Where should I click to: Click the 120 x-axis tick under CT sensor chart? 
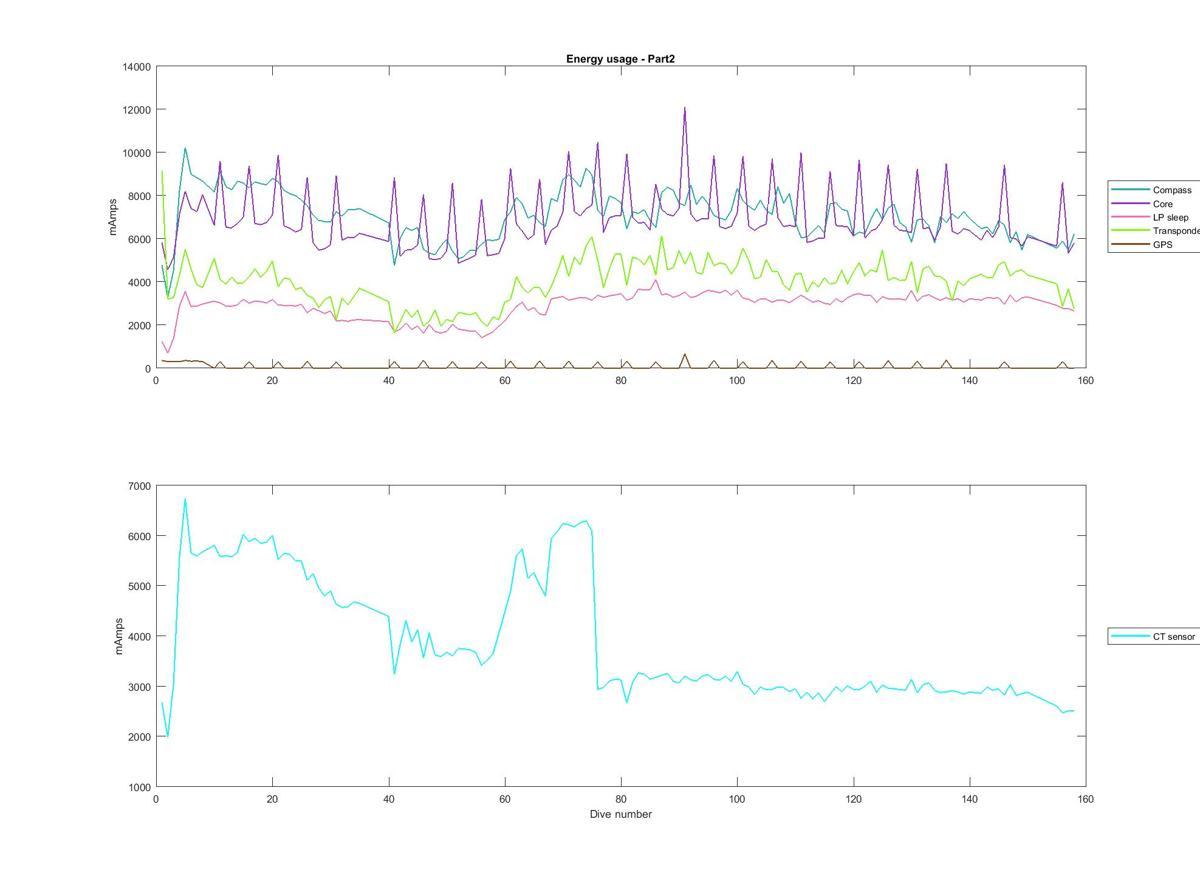pos(853,799)
